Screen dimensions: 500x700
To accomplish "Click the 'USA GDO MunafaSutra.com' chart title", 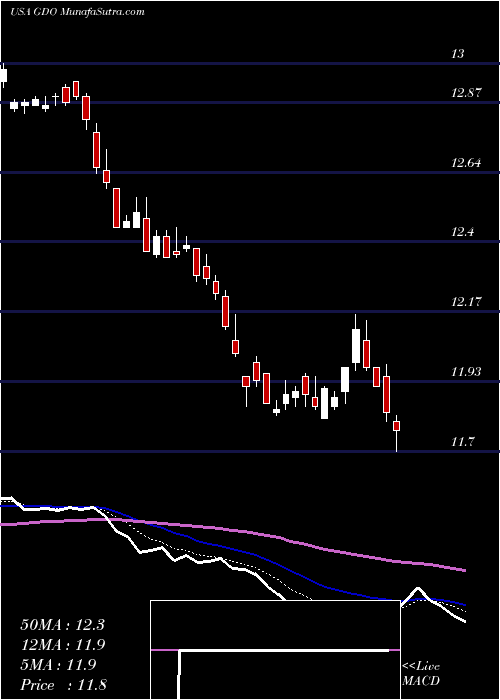I will tap(77, 12).
